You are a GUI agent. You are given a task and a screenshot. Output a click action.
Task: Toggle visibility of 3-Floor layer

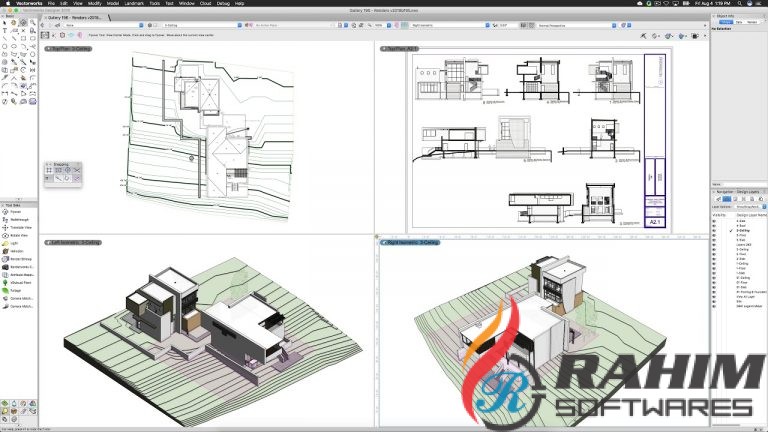714,236
